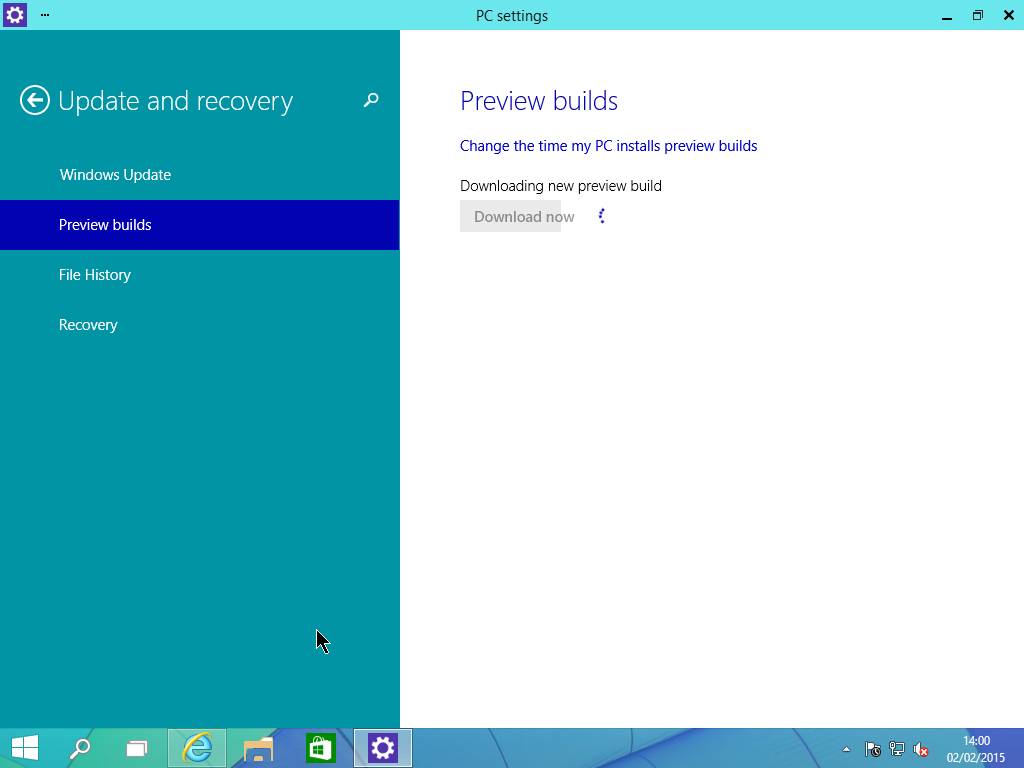Open Action Center flag icon

pos(872,749)
